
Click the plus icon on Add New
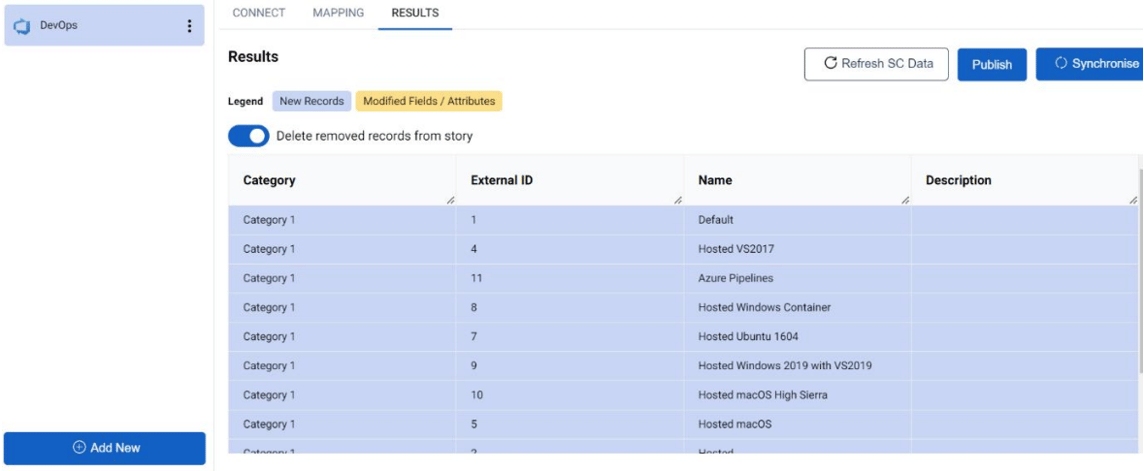[80, 448]
